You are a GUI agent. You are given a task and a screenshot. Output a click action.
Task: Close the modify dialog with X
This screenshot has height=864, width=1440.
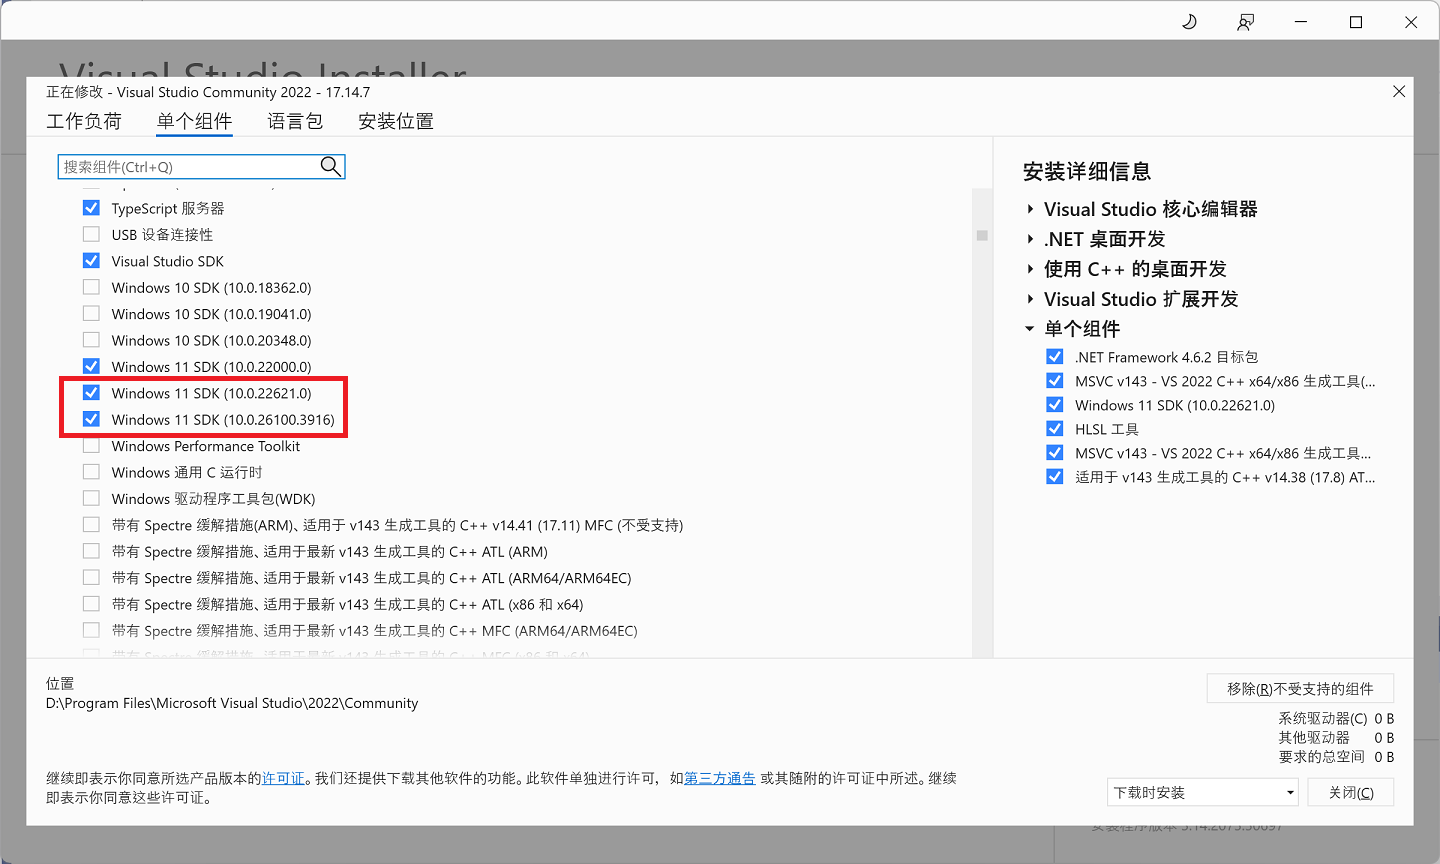1399,91
